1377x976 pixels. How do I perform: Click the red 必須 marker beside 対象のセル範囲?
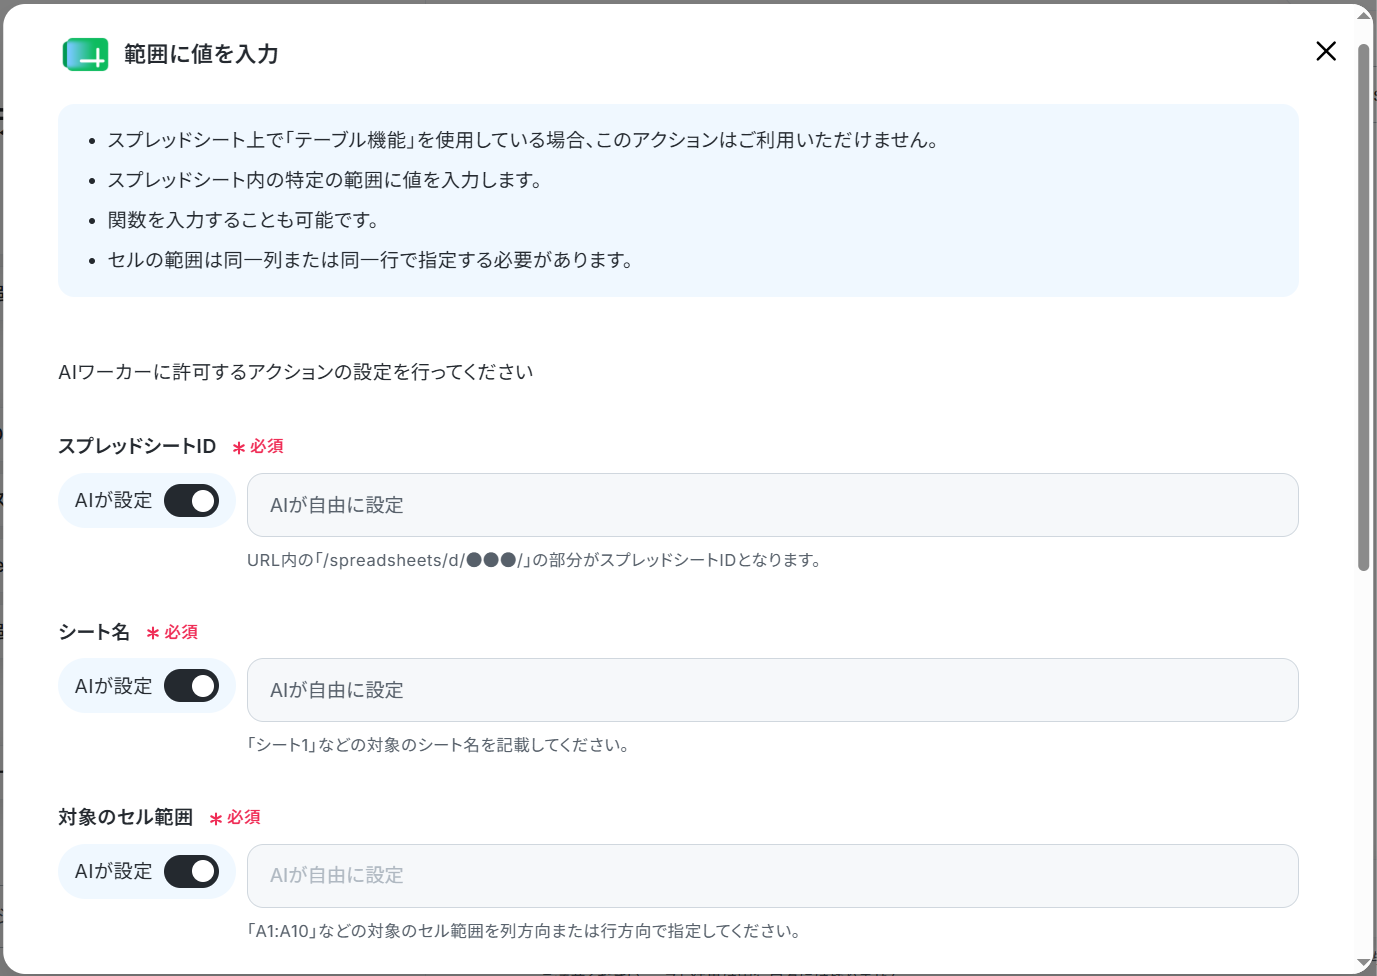pyautogui.click(x=235, y=817)
